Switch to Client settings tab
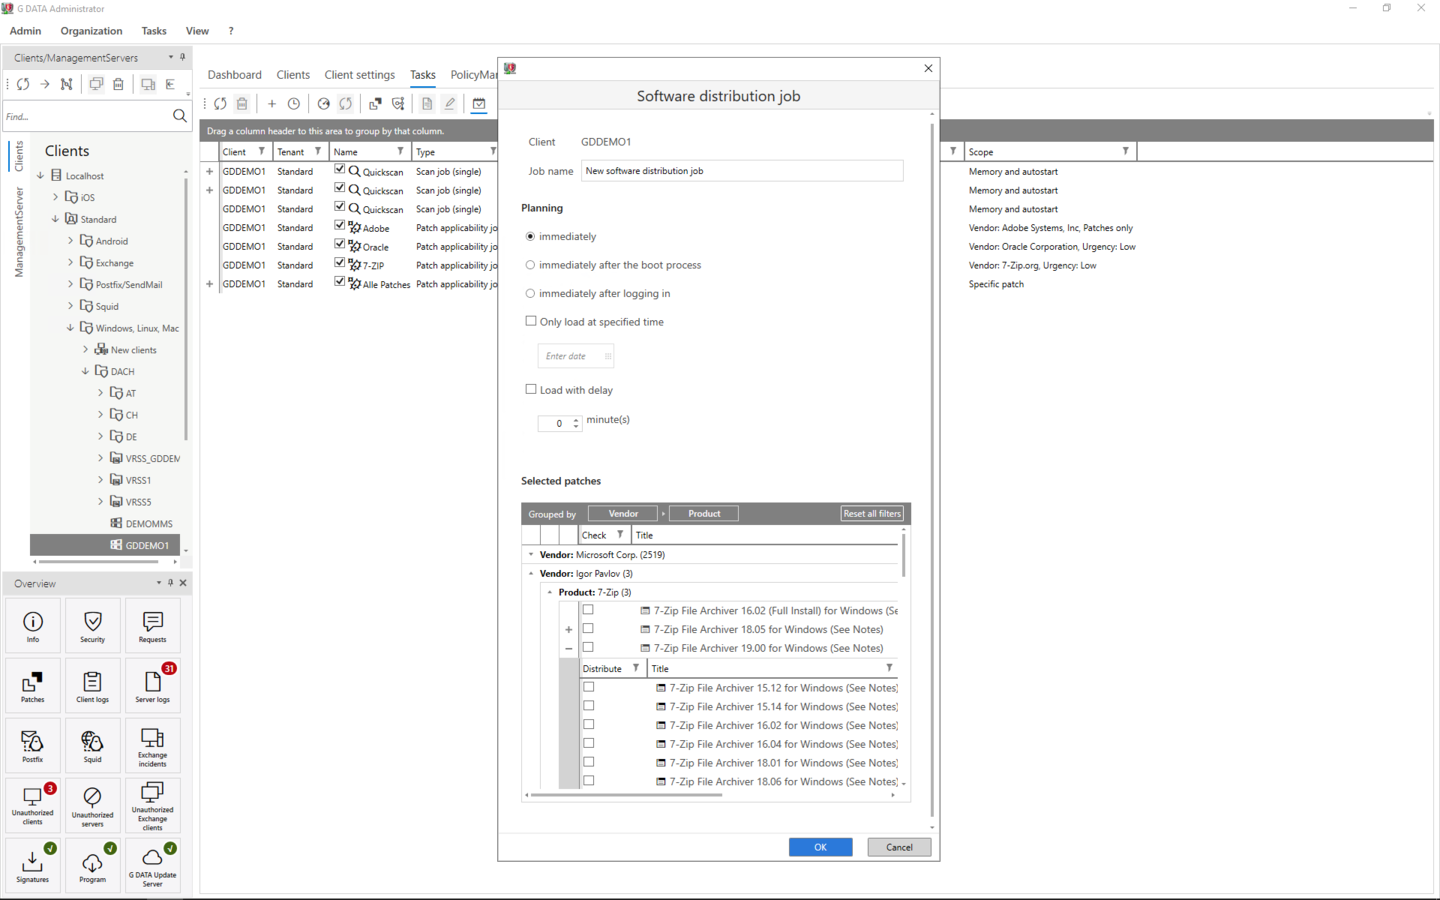Viewport: 1440px width, 900px height. click(x=359, y=75)
